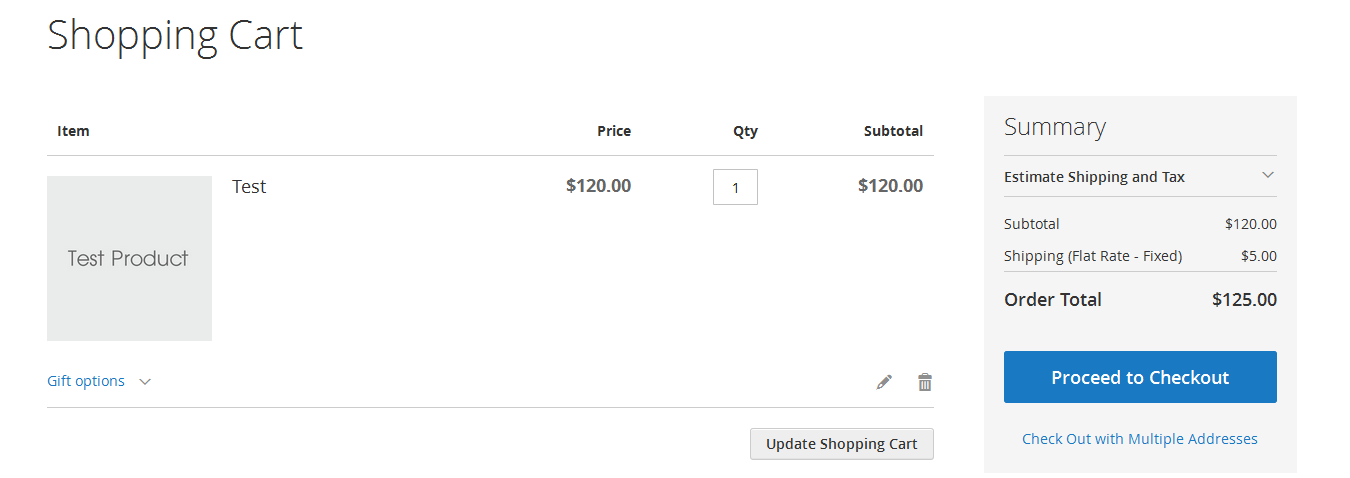Expand the Gift options chevron arrow
This screenshot has height=478, width=1350.
coord(145,381)
